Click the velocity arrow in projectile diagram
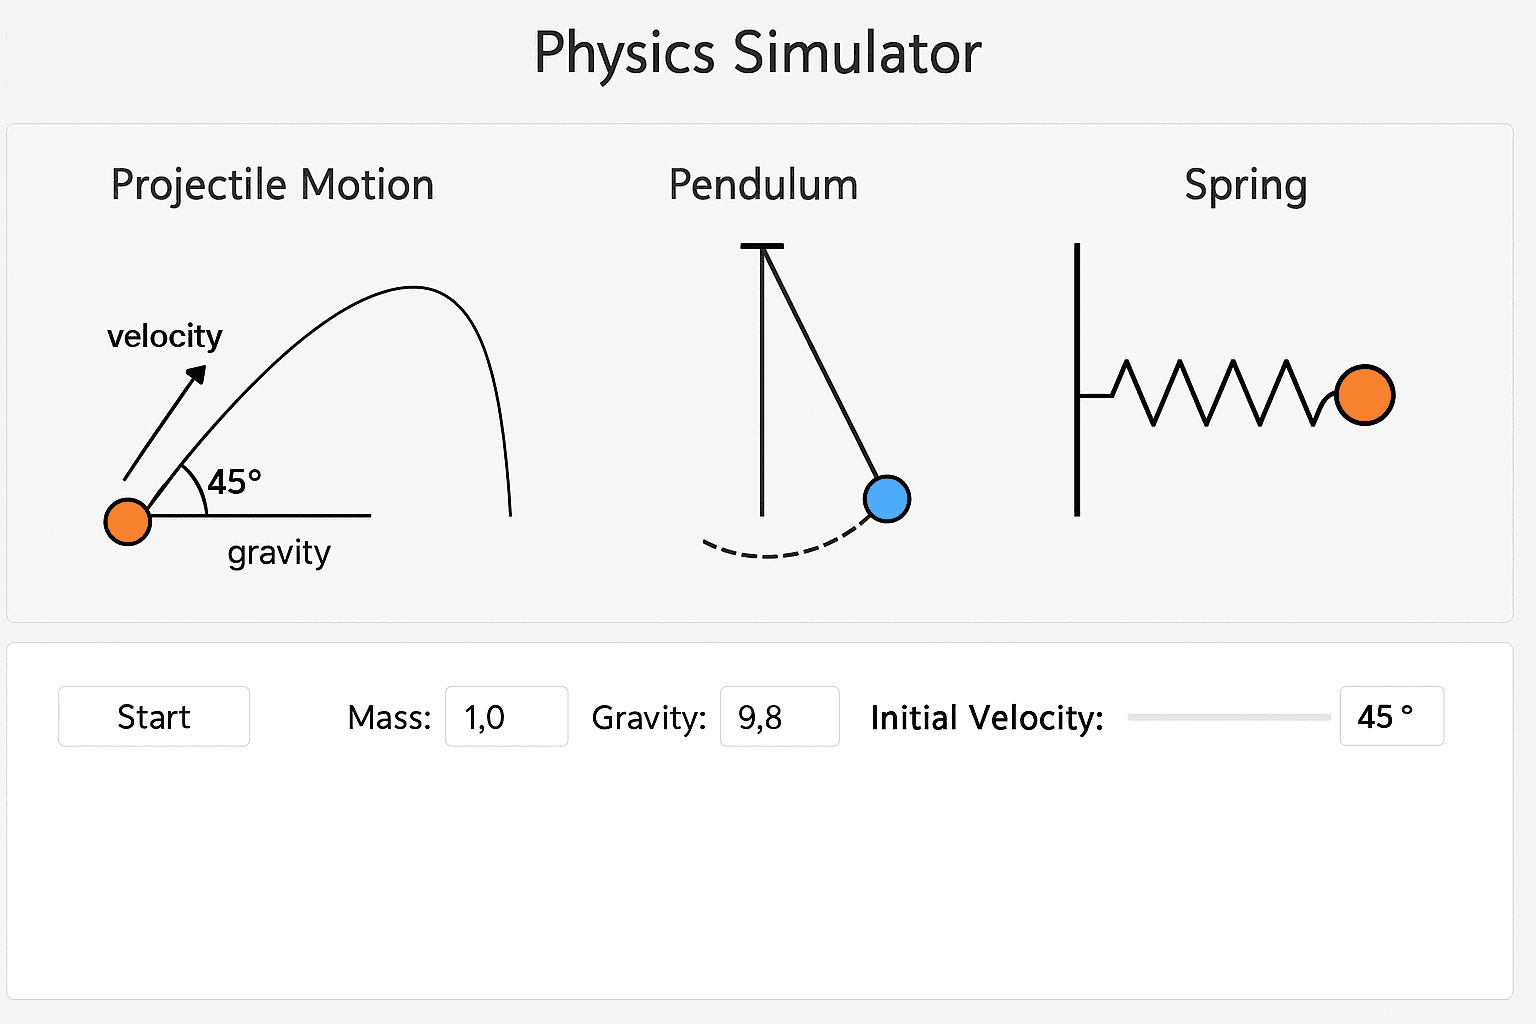Screen dimensions: 1536x1024 [165, 422]
